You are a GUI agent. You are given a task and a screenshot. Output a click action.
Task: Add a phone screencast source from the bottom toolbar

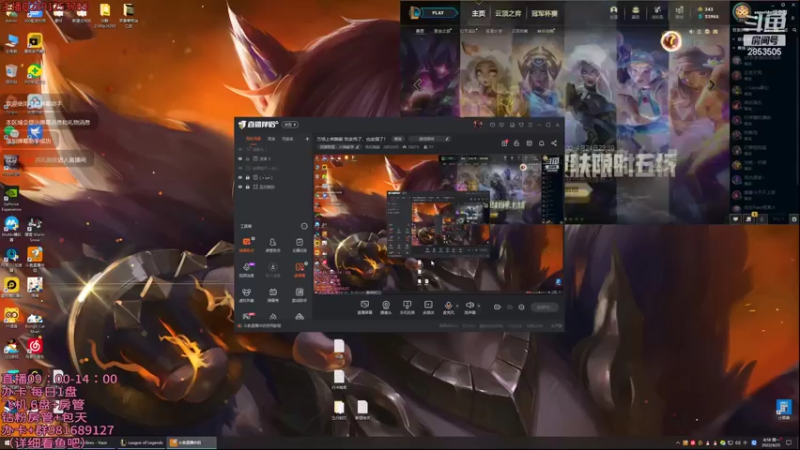407,307
